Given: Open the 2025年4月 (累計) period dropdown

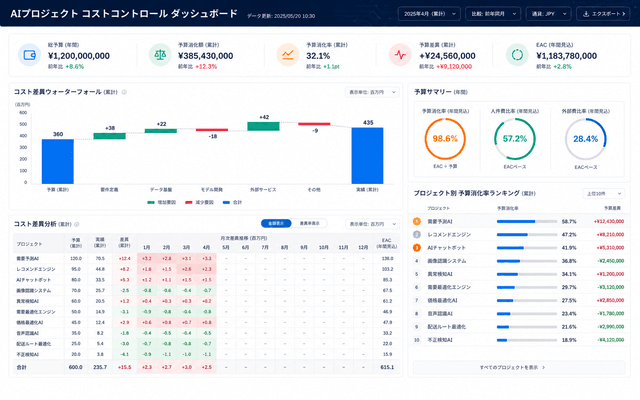Looking at the screenshot, I should [x=429, y=14].
